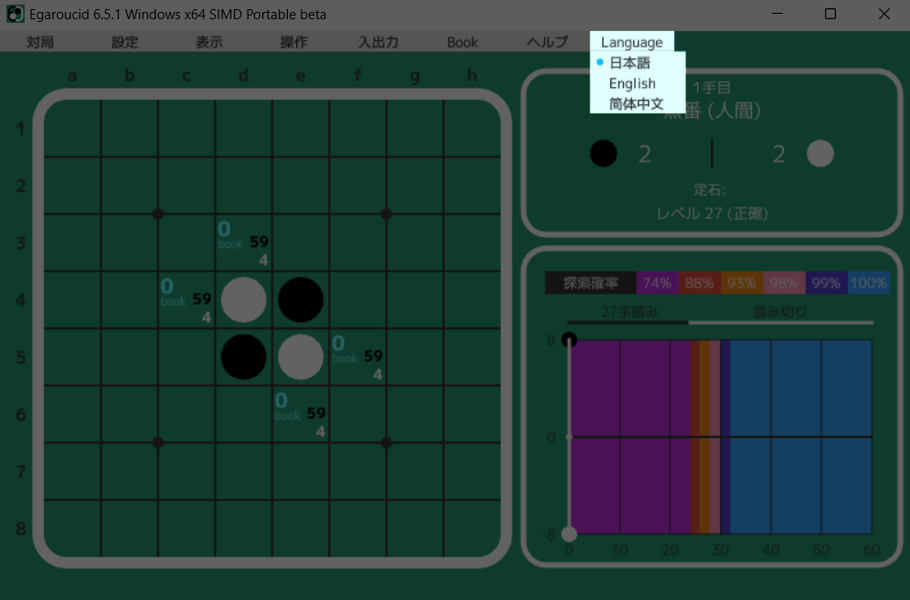
Task: Click the black disc on square e4
Action: [x=300, y=299]
